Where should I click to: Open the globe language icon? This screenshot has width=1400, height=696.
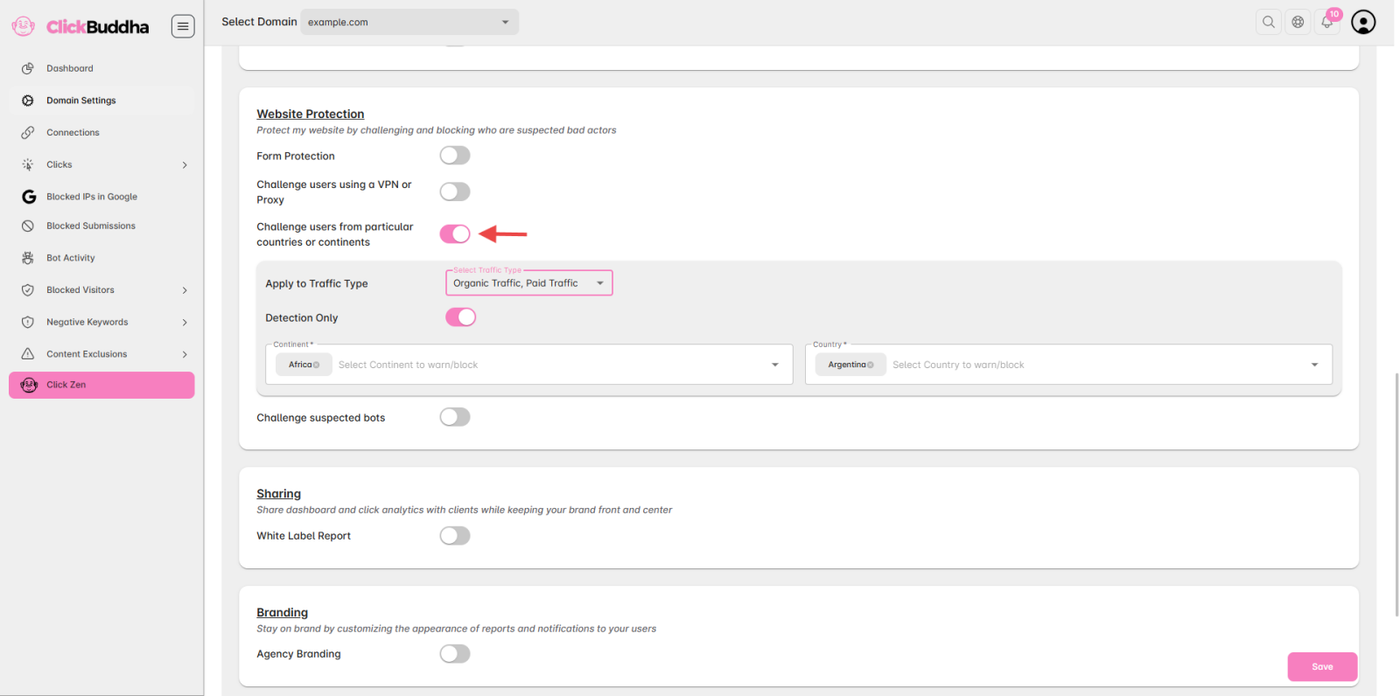(1298, 22)
